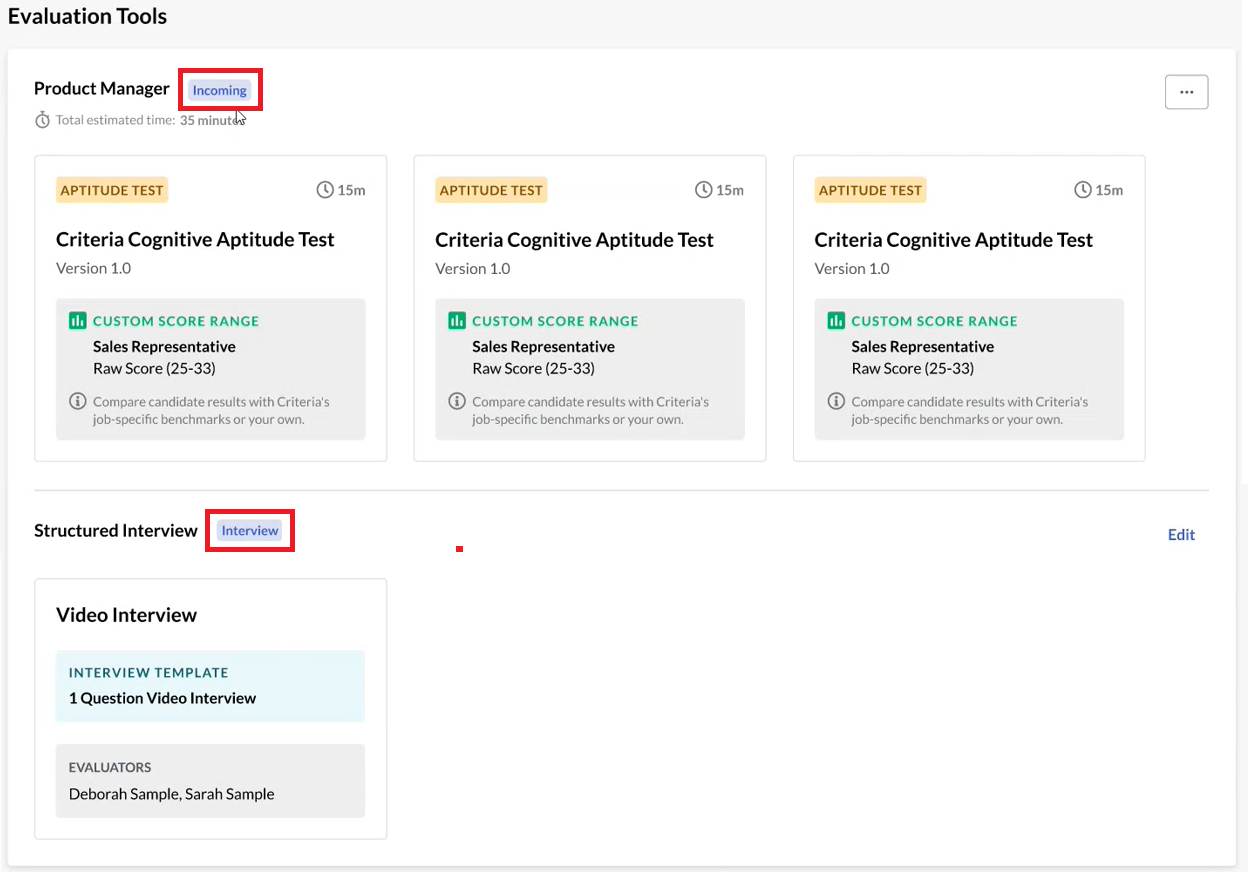Select Sales Representative in the first card
The height and width of the screenshot is (872, 1248).
pos(164,347)
